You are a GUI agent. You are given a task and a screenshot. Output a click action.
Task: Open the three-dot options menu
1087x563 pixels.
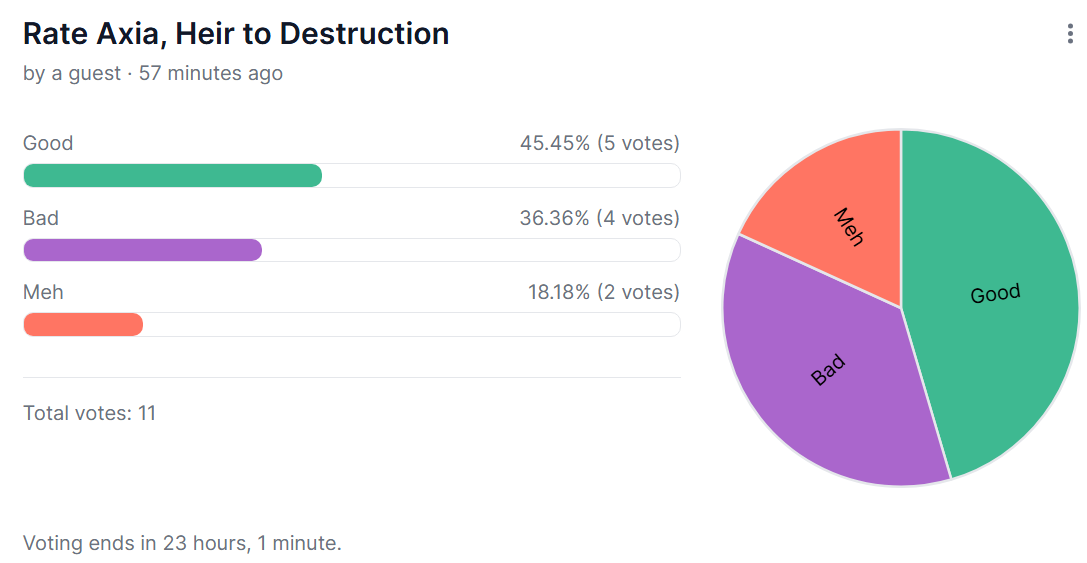tap(1070, 35)
